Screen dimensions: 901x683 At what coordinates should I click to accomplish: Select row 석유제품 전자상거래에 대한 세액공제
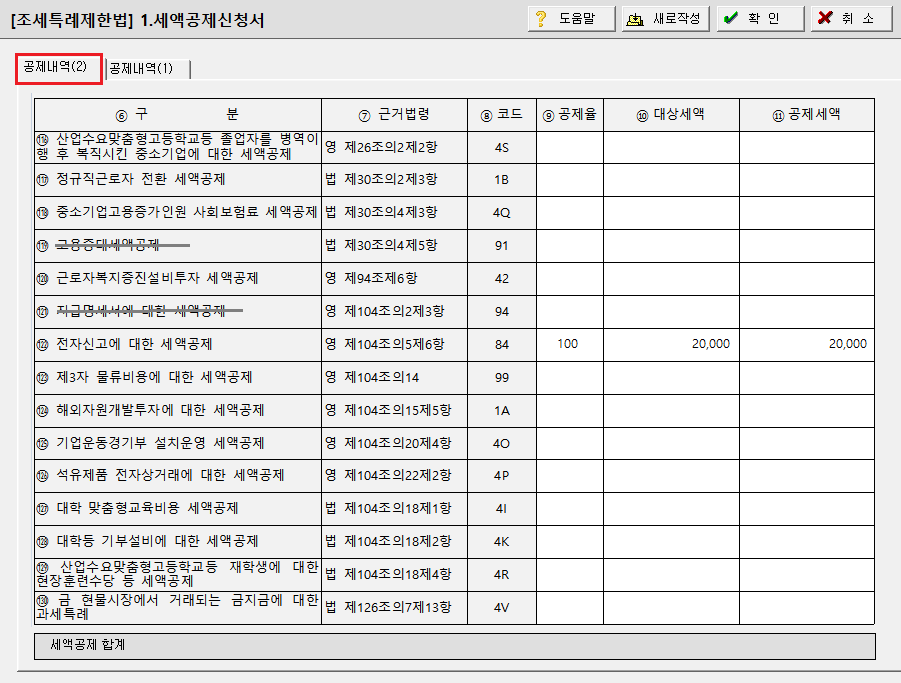point(178,476)
